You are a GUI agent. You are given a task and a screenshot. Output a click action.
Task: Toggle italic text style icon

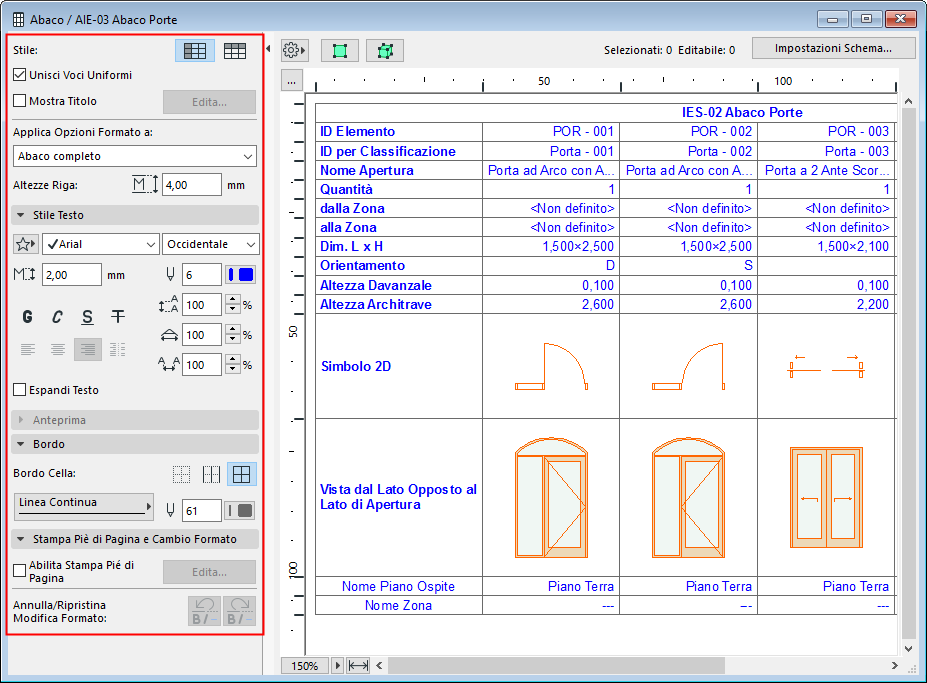58,317
